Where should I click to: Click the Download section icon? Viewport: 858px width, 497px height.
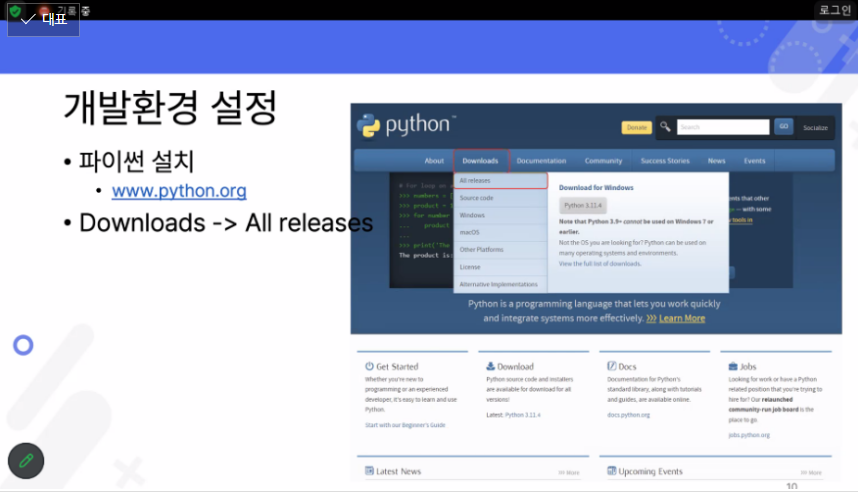tap(490, 366)
